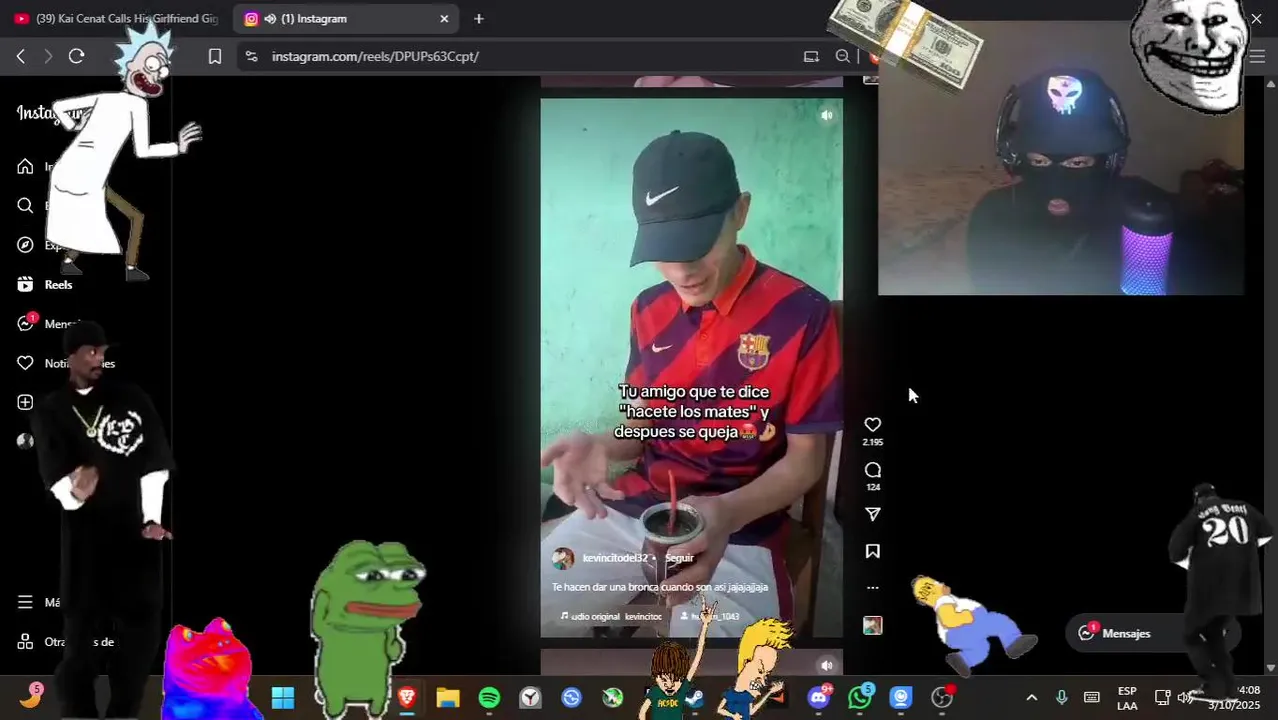The image size is (1278, 720).
Task: Open Instagram messages with the notification badge
Action: [x=27, y=323]
